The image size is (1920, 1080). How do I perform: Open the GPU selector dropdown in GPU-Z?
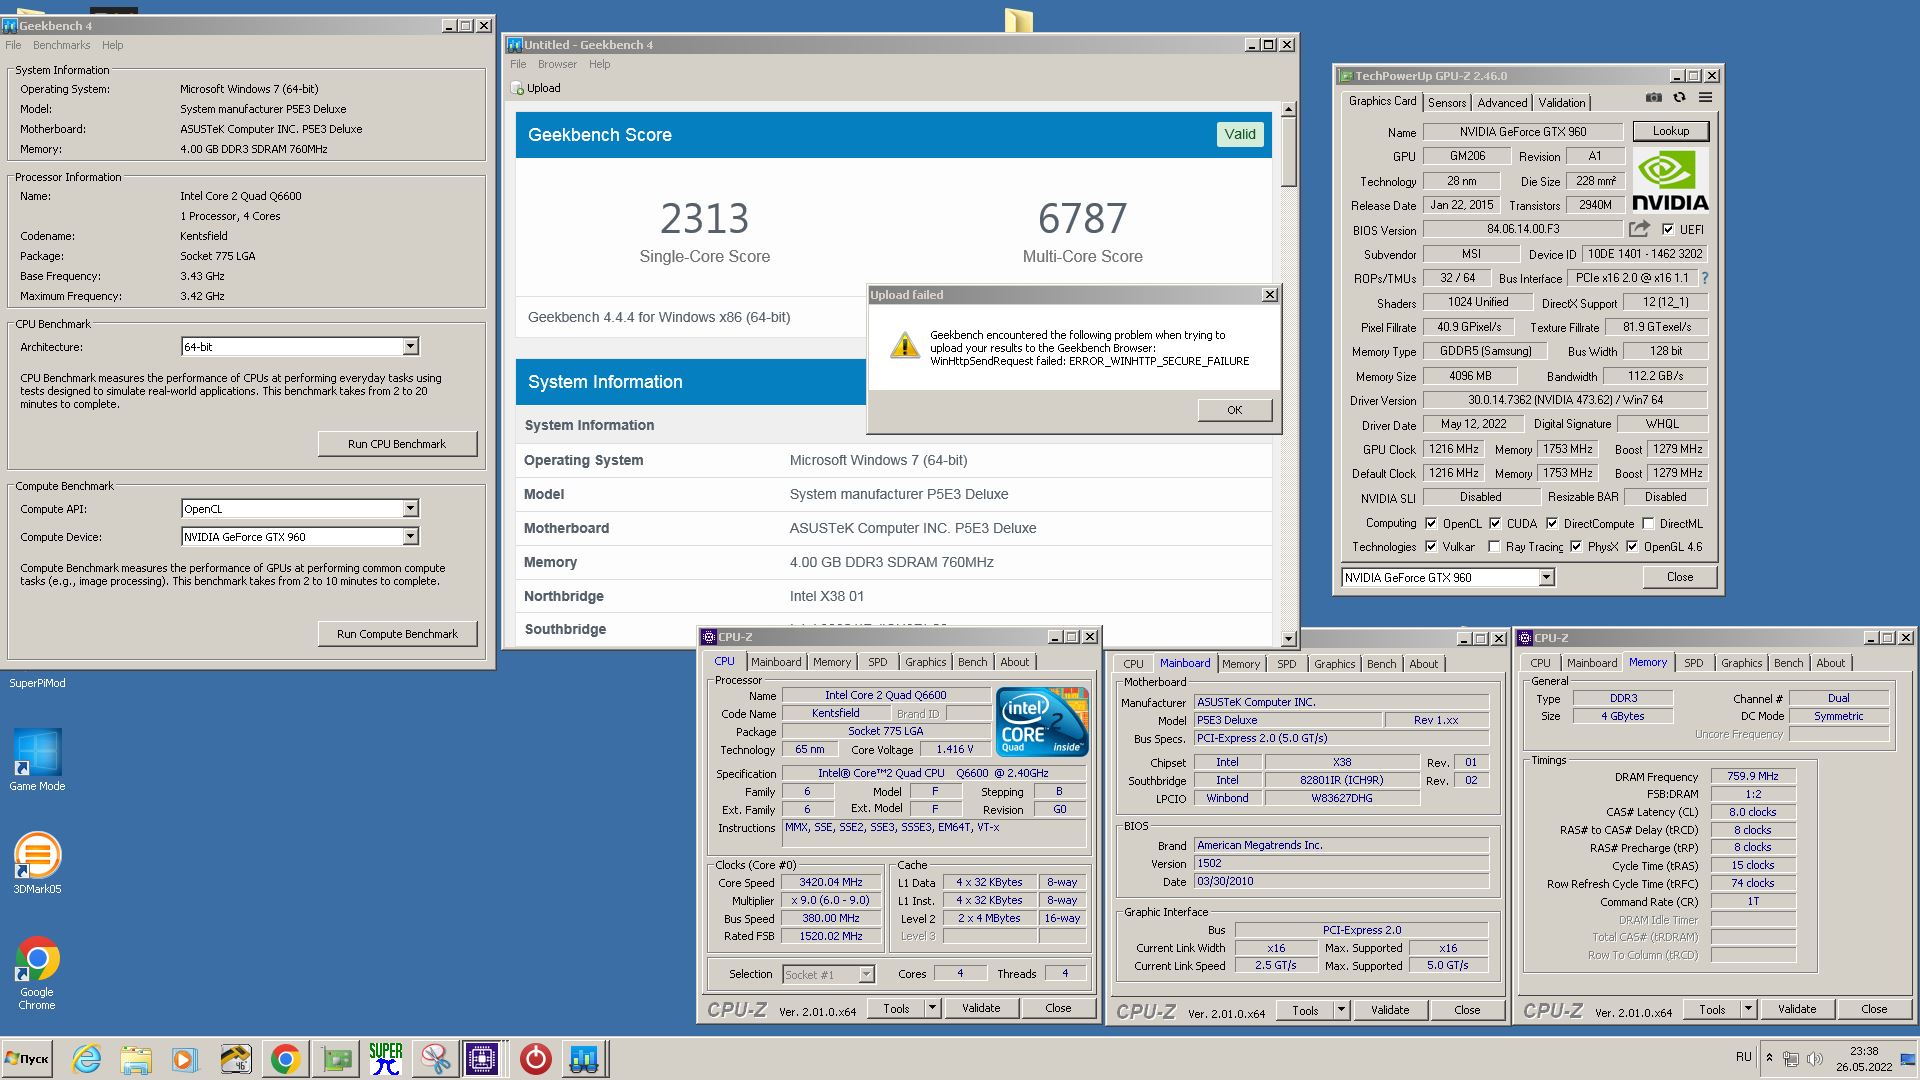tap(1546, 577)
